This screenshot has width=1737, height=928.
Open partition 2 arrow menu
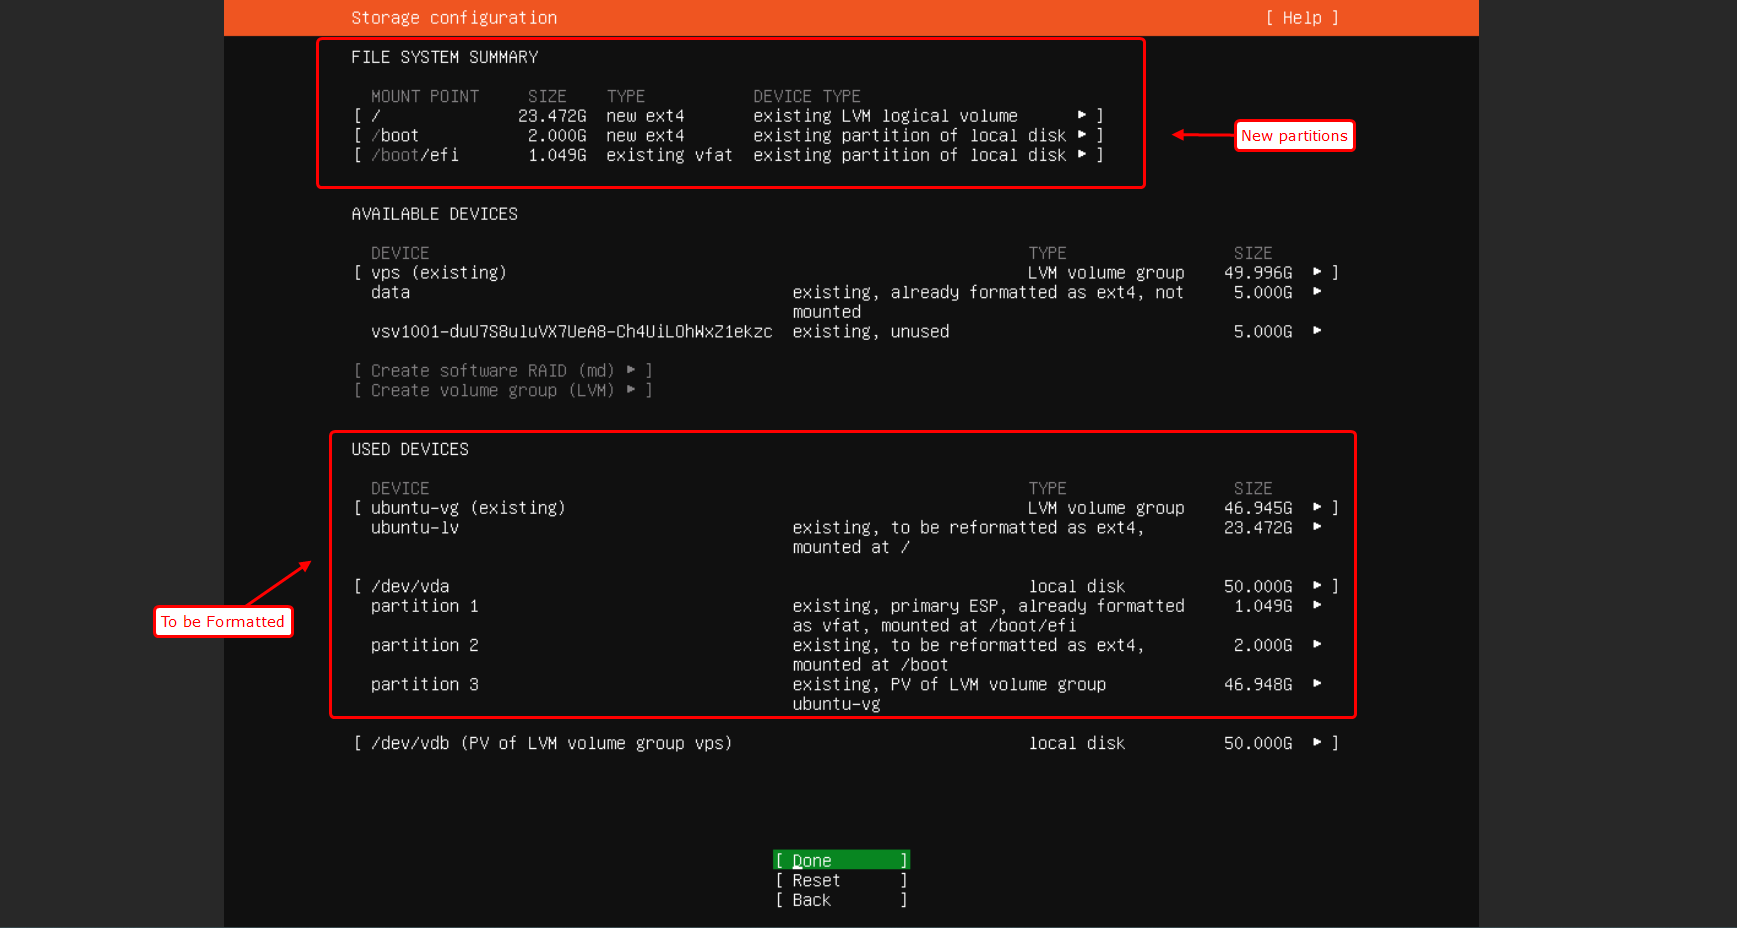pyautogui.click(x=1317, y=645)
